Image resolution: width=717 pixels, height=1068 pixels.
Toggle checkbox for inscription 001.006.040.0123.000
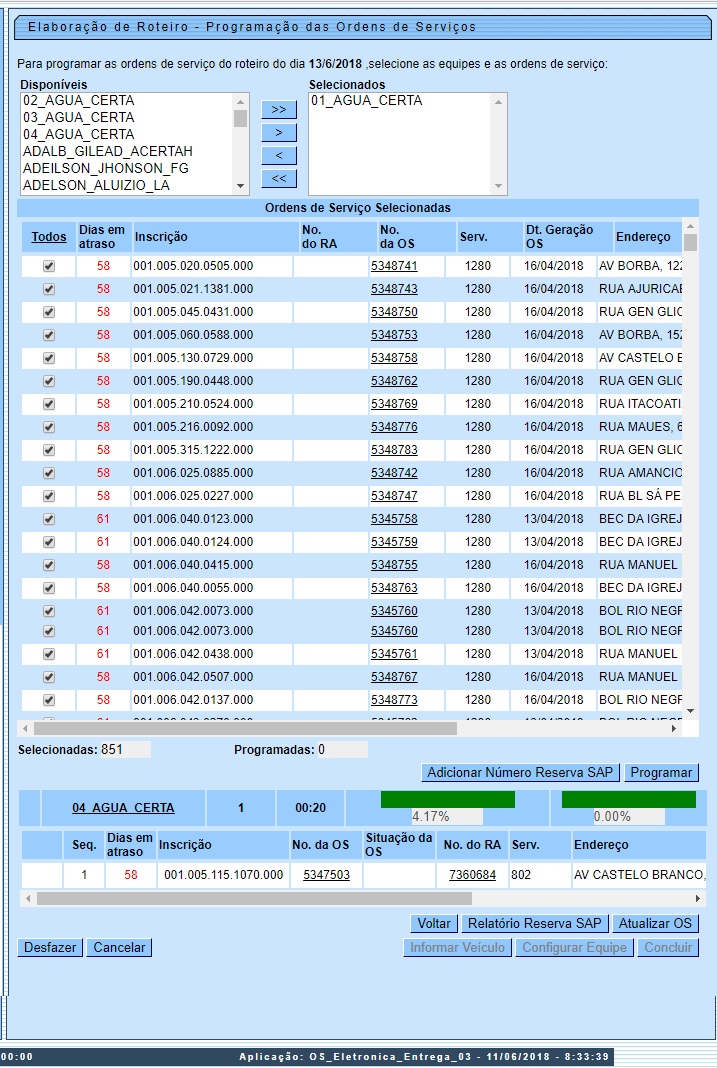click(49, 519)
